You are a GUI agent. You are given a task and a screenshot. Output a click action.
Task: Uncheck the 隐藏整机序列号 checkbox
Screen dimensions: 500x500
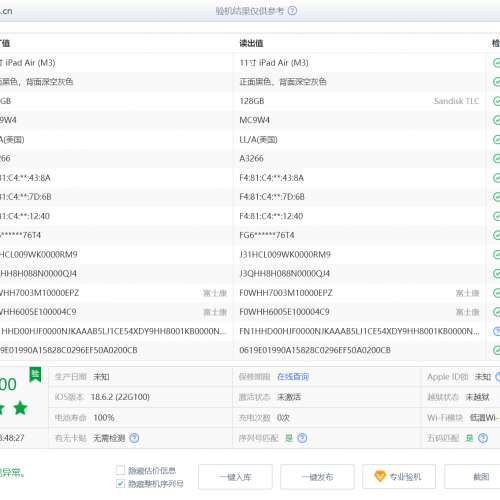pos(121,483)
